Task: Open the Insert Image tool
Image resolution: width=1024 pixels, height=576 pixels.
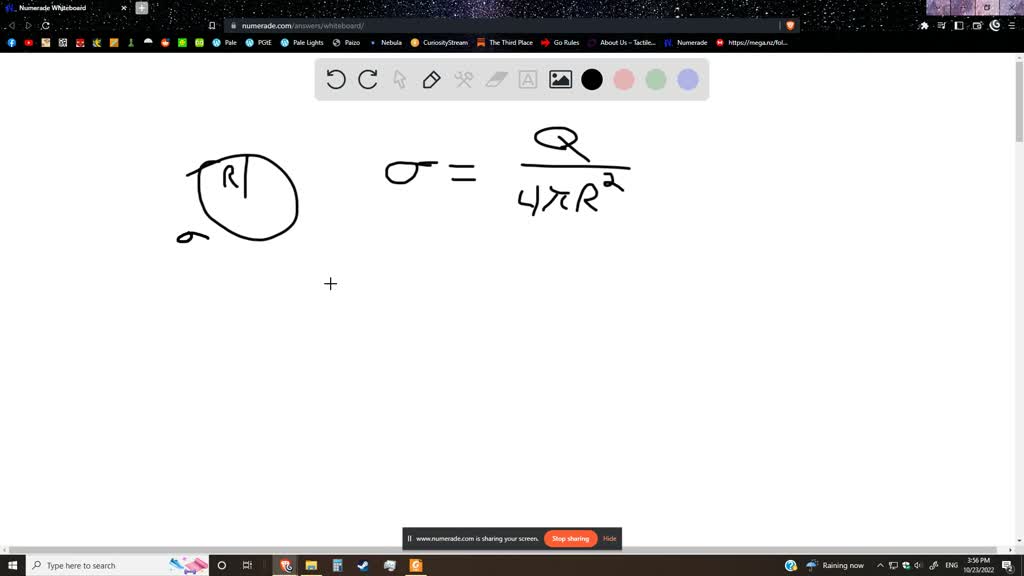Action: pos(559,79)
